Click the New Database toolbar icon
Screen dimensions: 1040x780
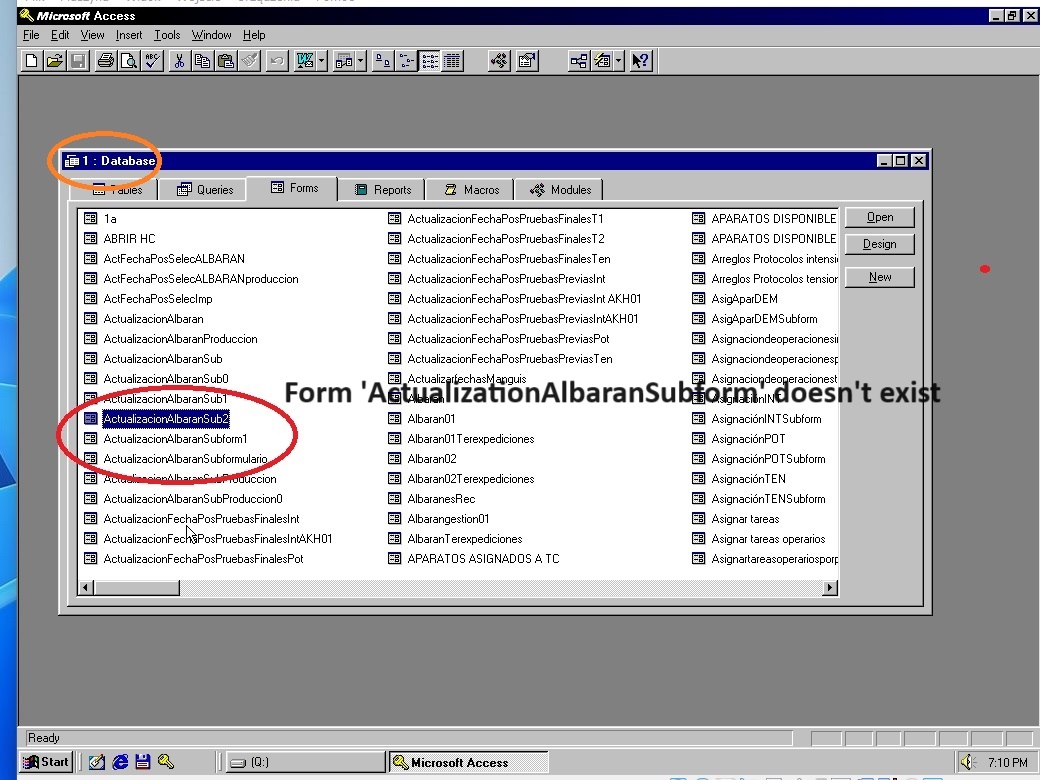point(31,61)
